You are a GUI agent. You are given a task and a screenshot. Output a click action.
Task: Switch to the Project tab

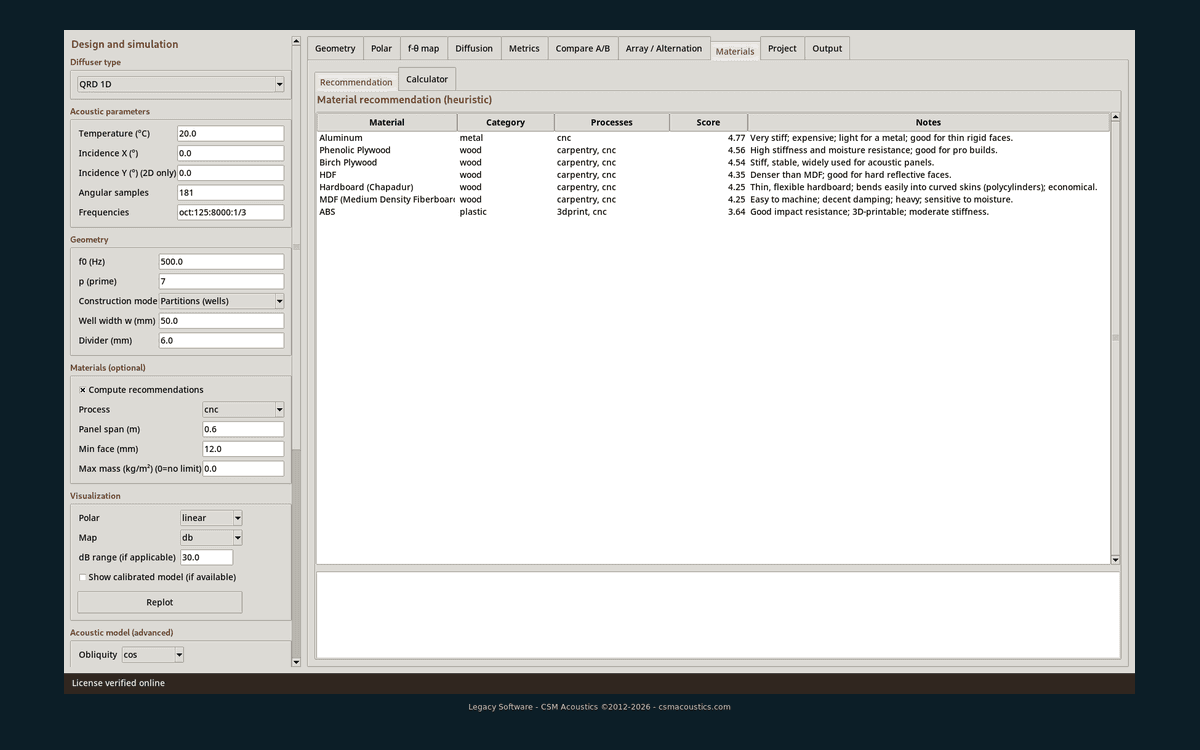[x=782, y=48]
